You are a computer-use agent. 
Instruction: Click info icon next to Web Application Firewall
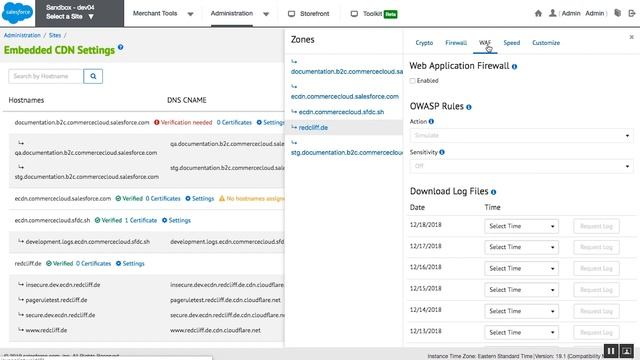coord(514,67)
